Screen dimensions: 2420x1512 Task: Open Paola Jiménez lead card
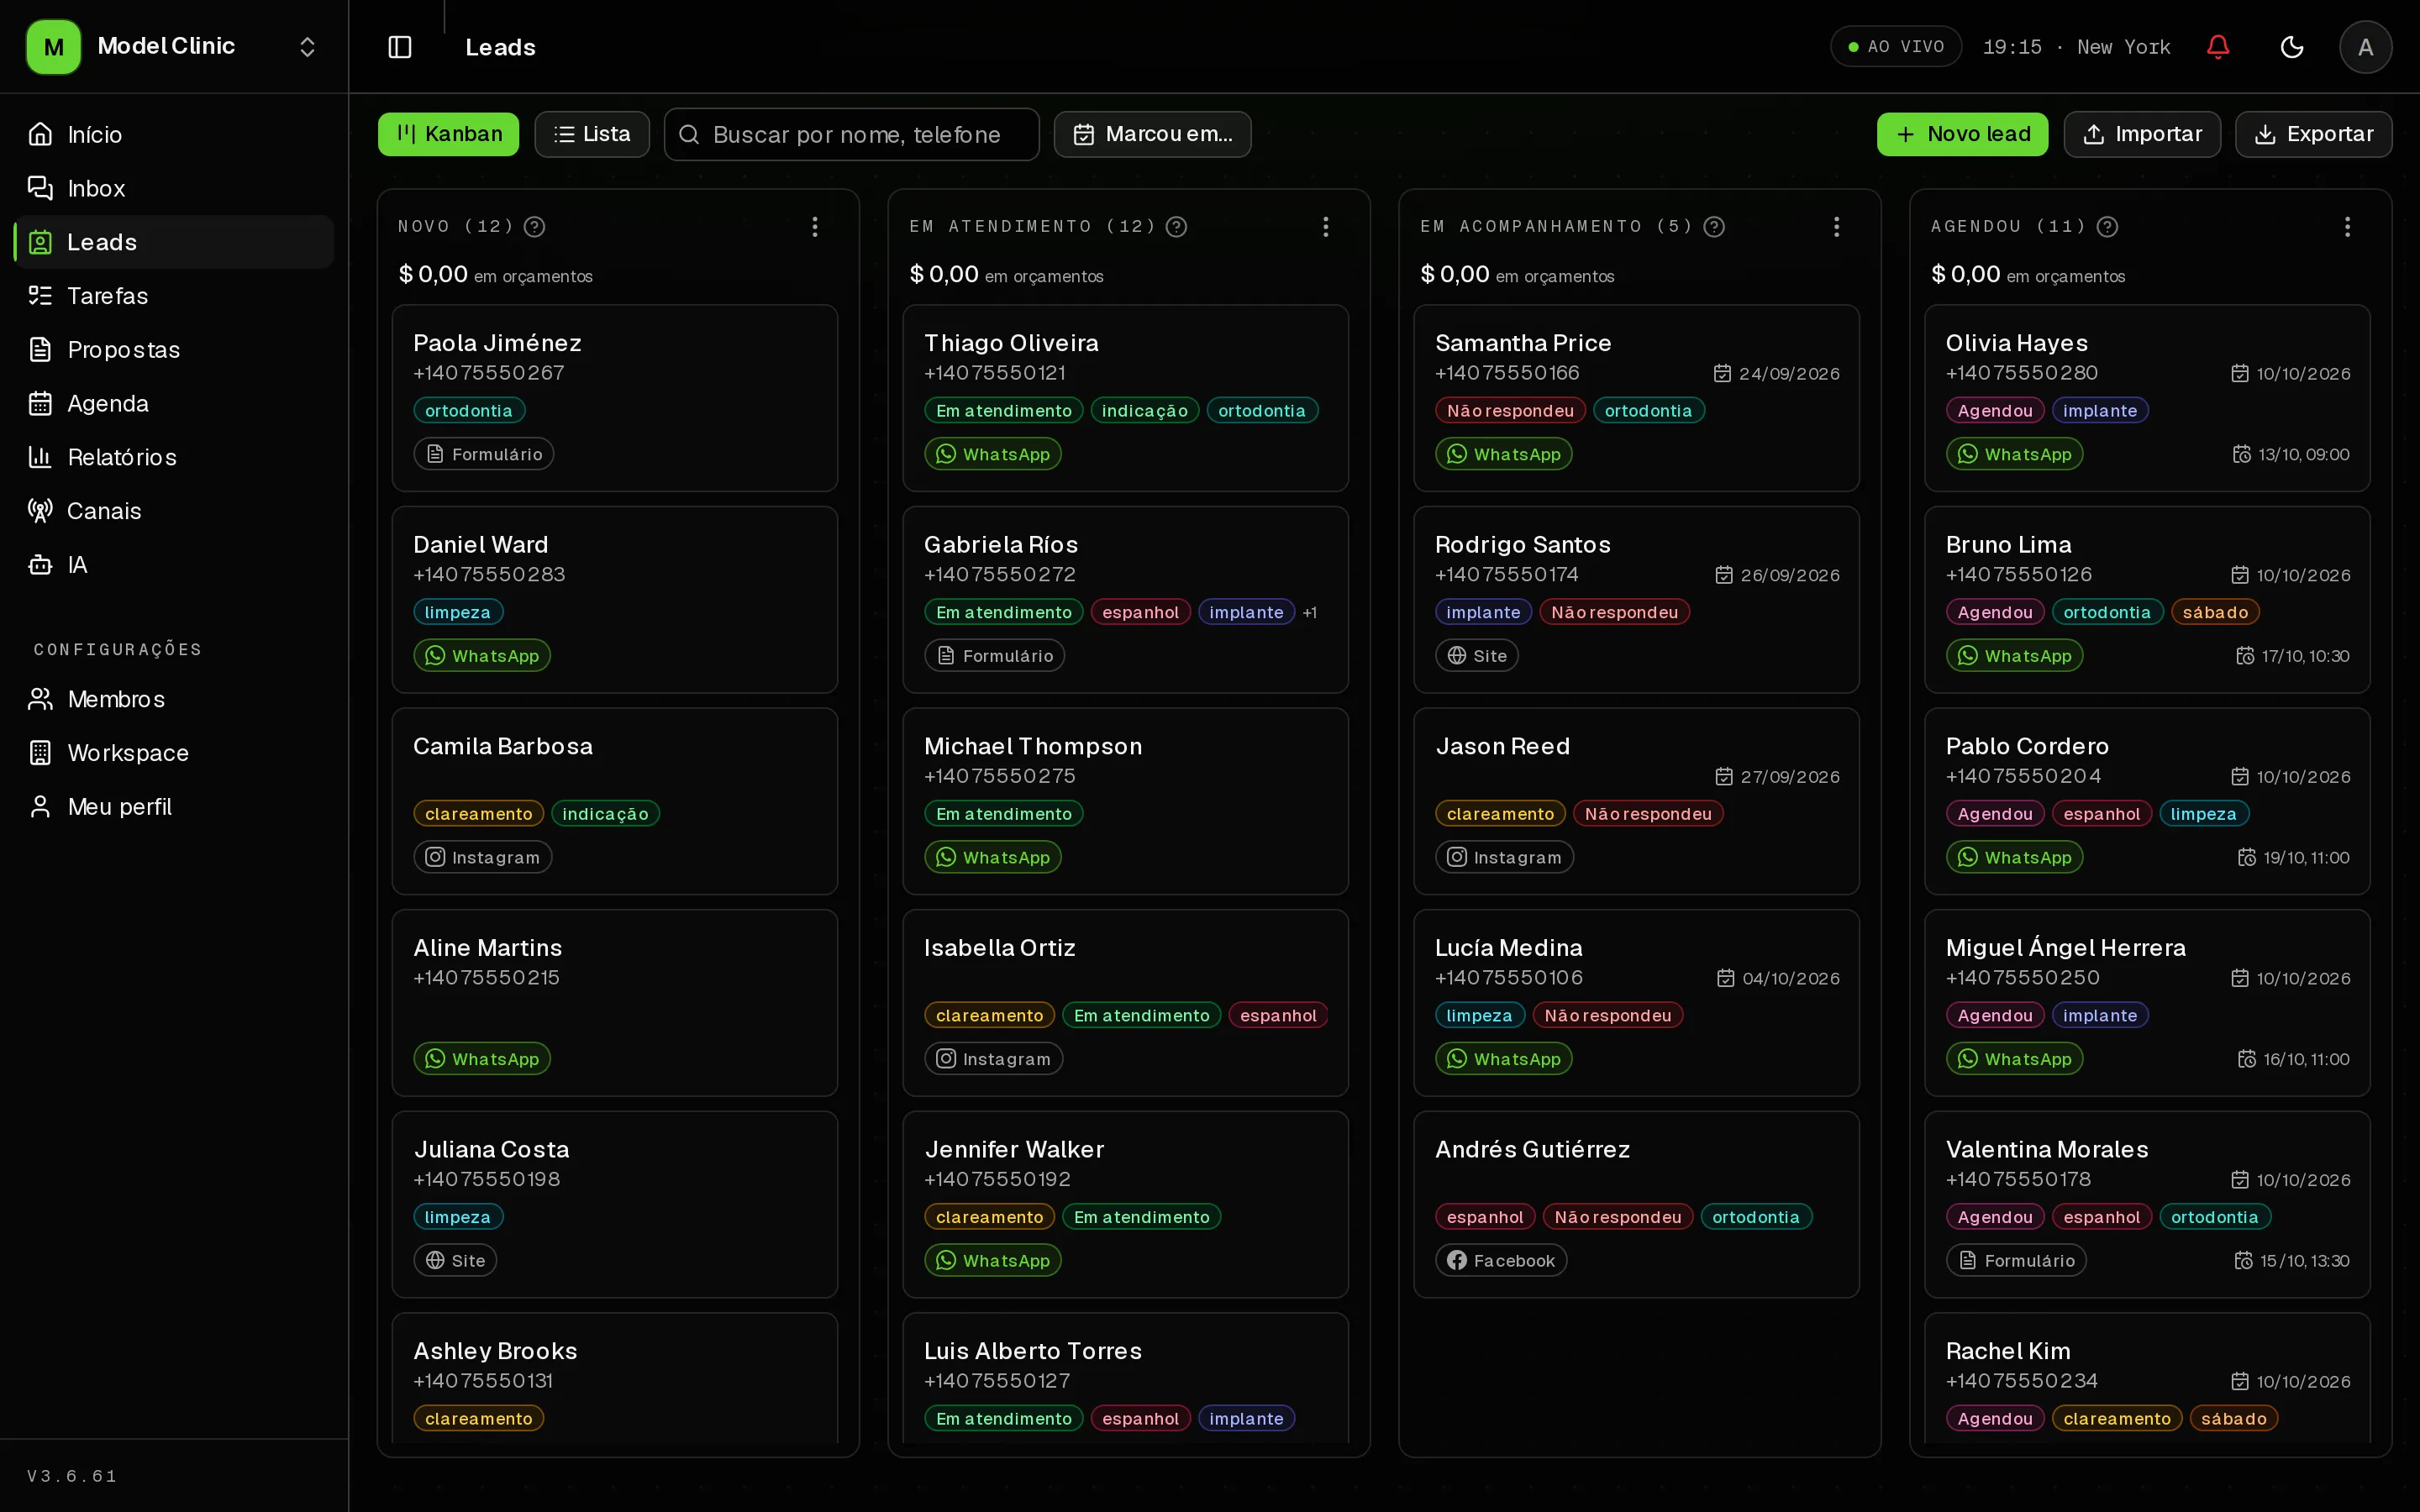point(615,398)
